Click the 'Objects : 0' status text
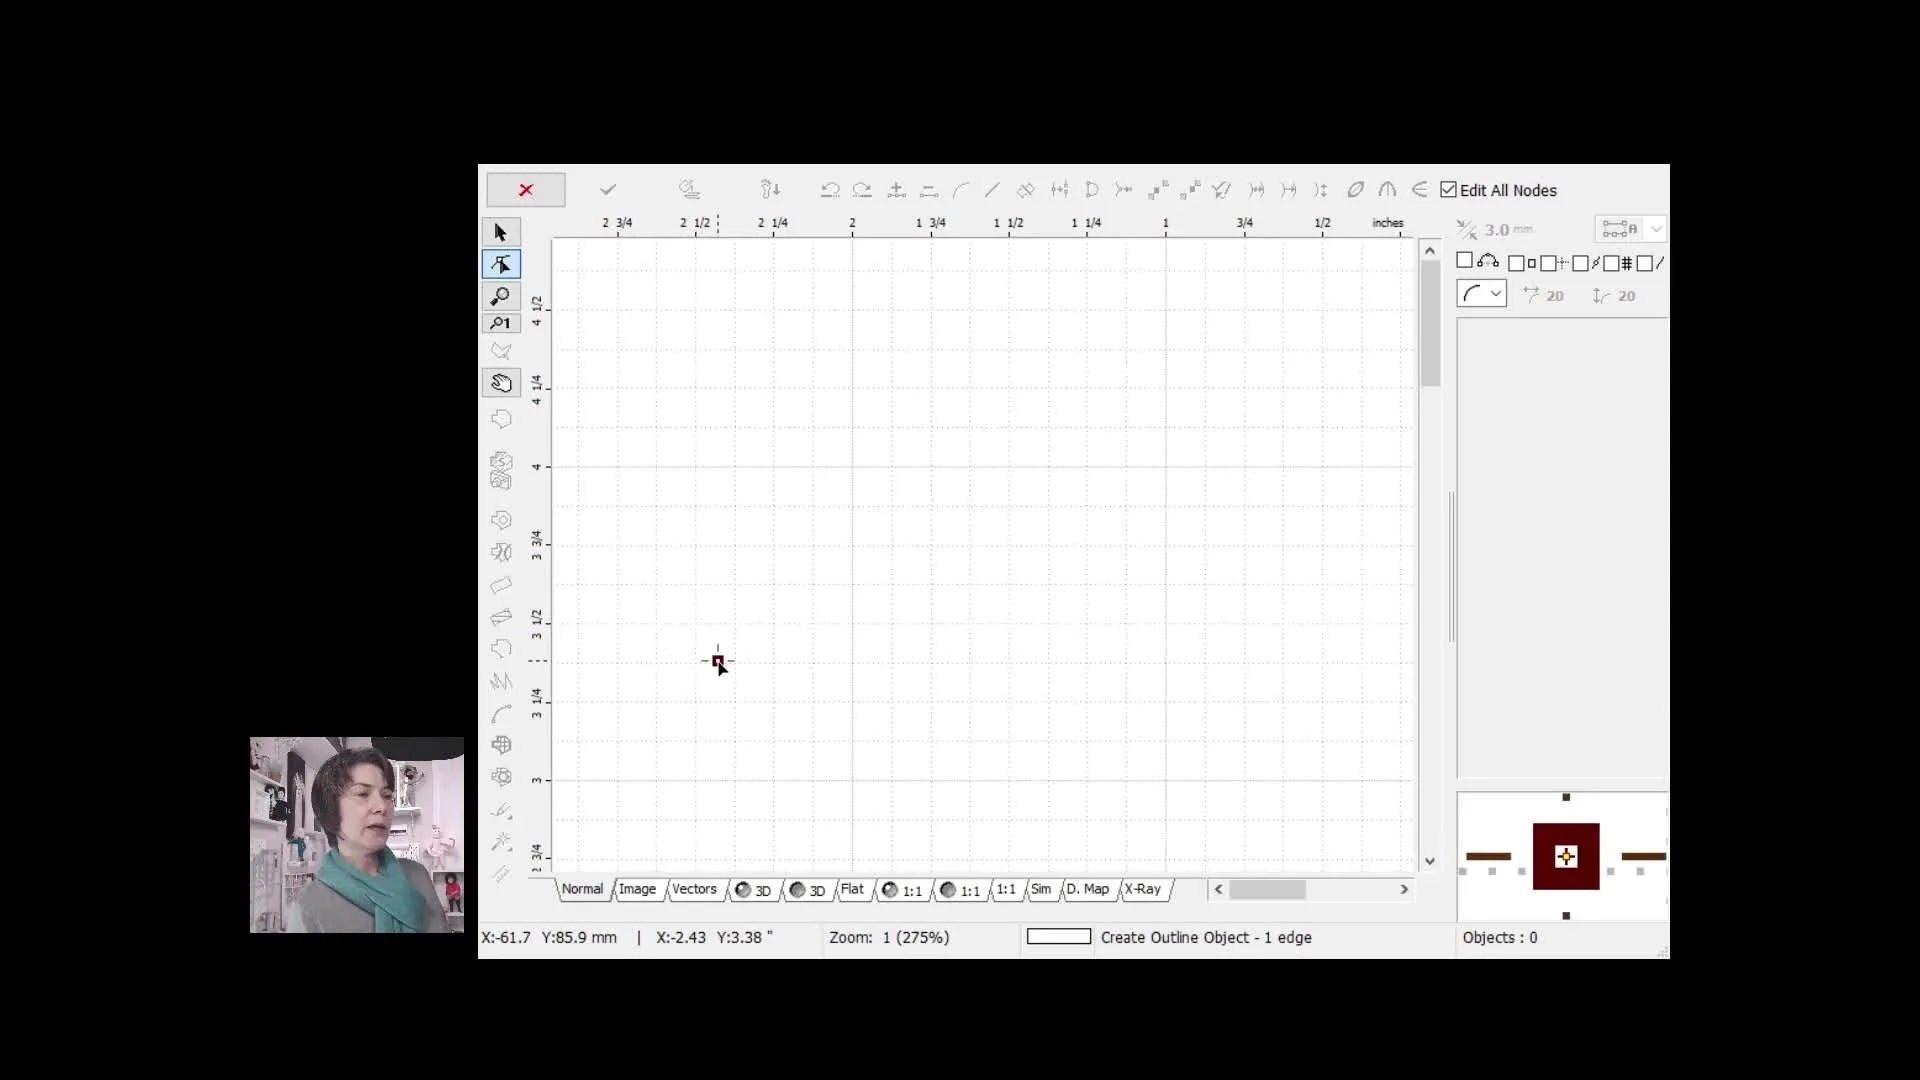This screenshot has height=1080, width=1920. [x=1500, y=938]
